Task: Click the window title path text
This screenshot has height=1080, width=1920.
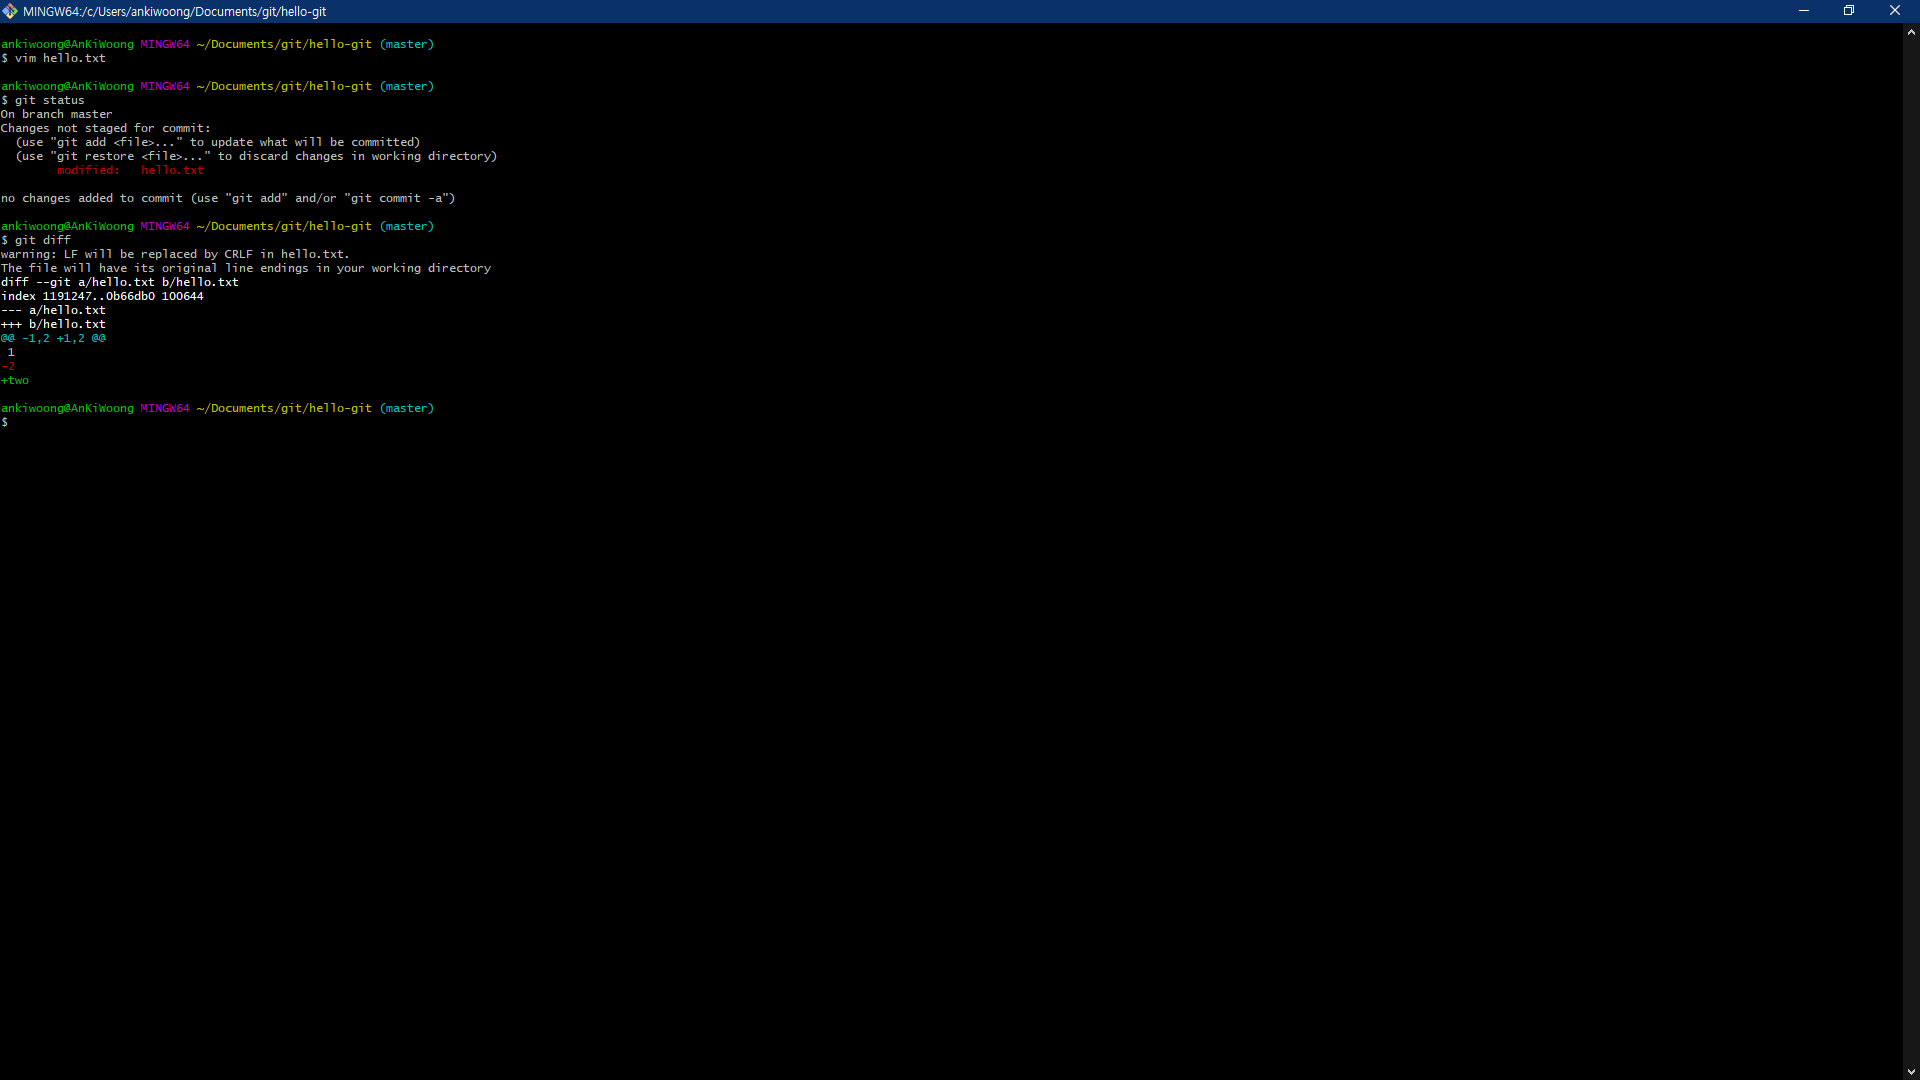Action: click(x=175, y=12)
